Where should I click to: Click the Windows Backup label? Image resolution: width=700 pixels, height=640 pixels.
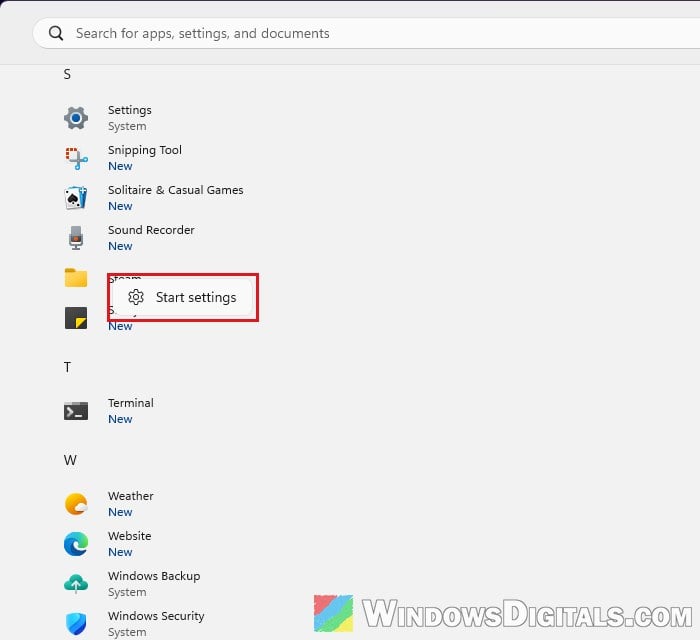tap(154, 576)
